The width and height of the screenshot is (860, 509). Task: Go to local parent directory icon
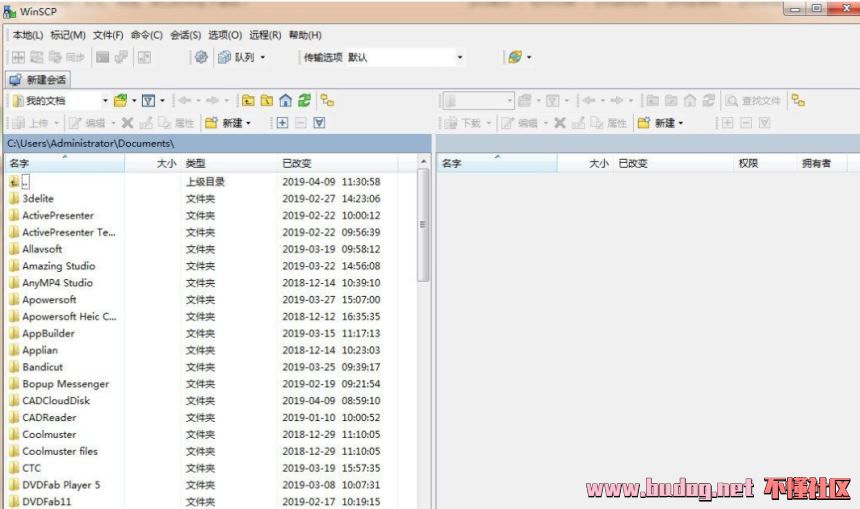(248, 100)
